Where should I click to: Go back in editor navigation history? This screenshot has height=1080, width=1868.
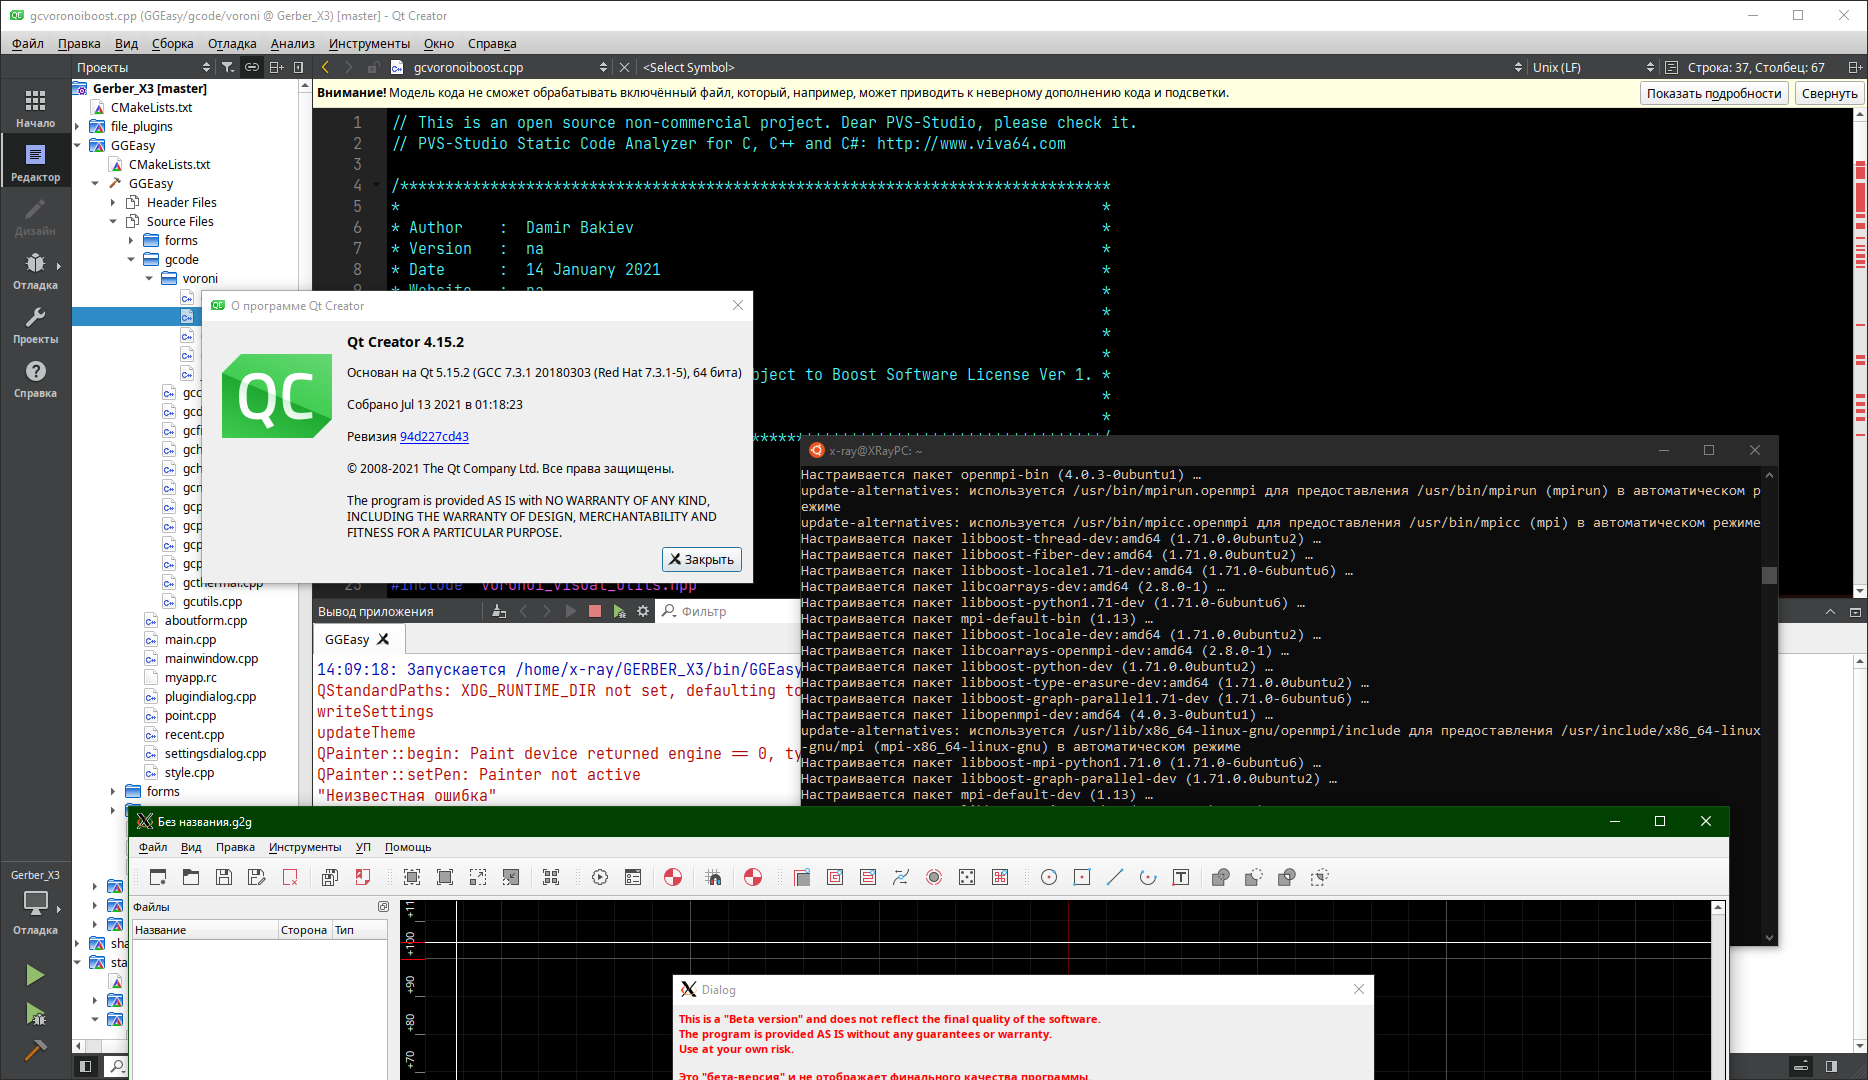click(x=325, y=67)
